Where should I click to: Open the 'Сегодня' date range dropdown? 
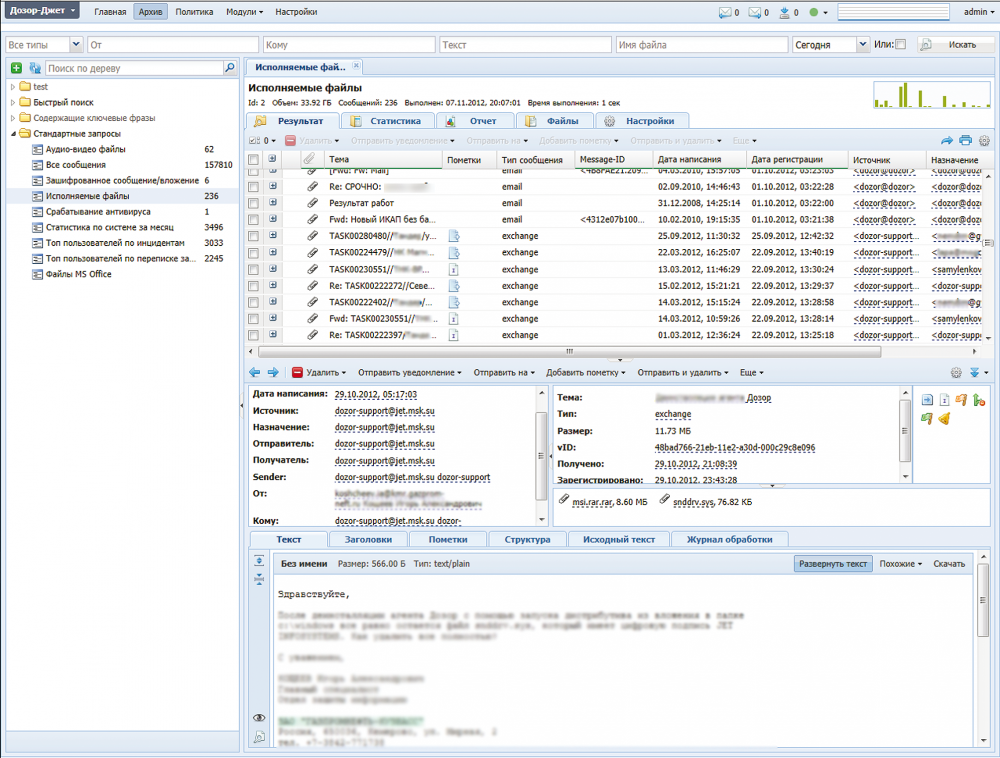click(862, 45)
